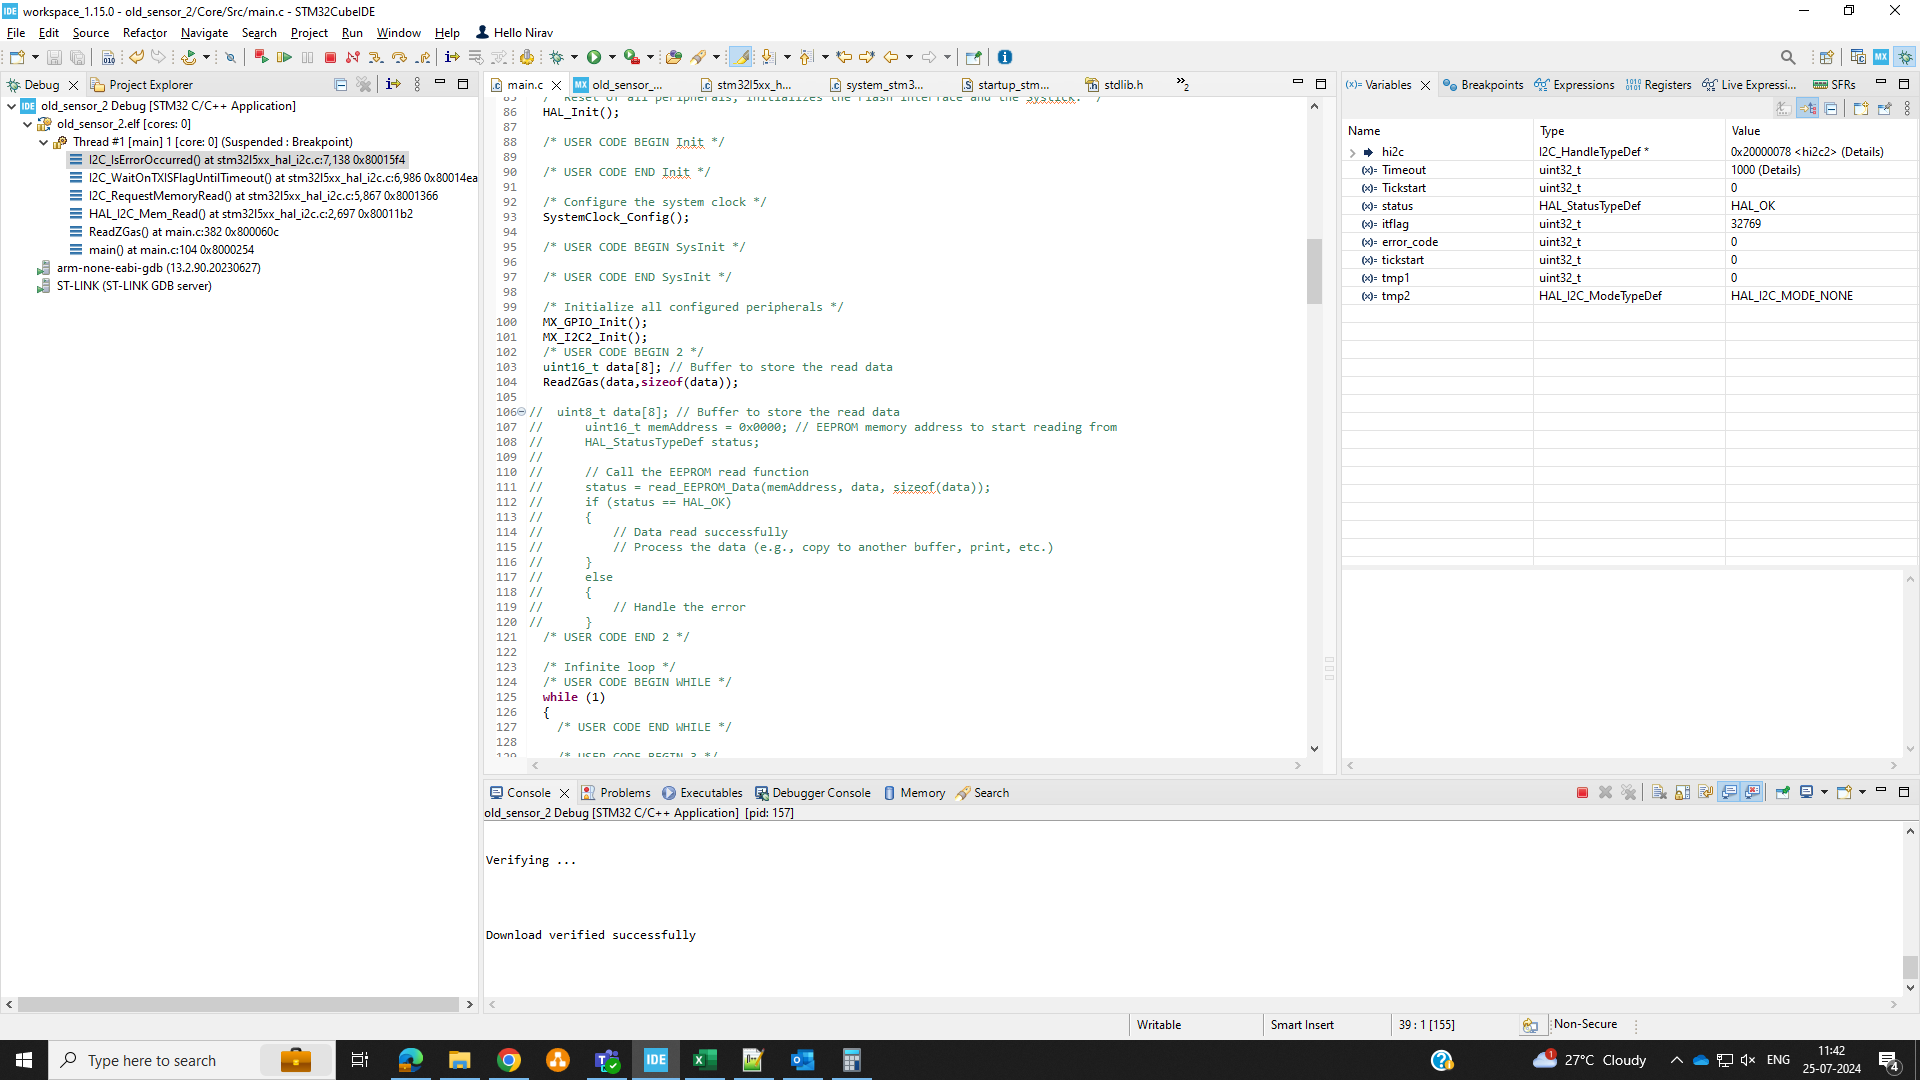Open Excel from the Windows taskbar
The image size is (1920, 1080).
tap(704, 1060)
